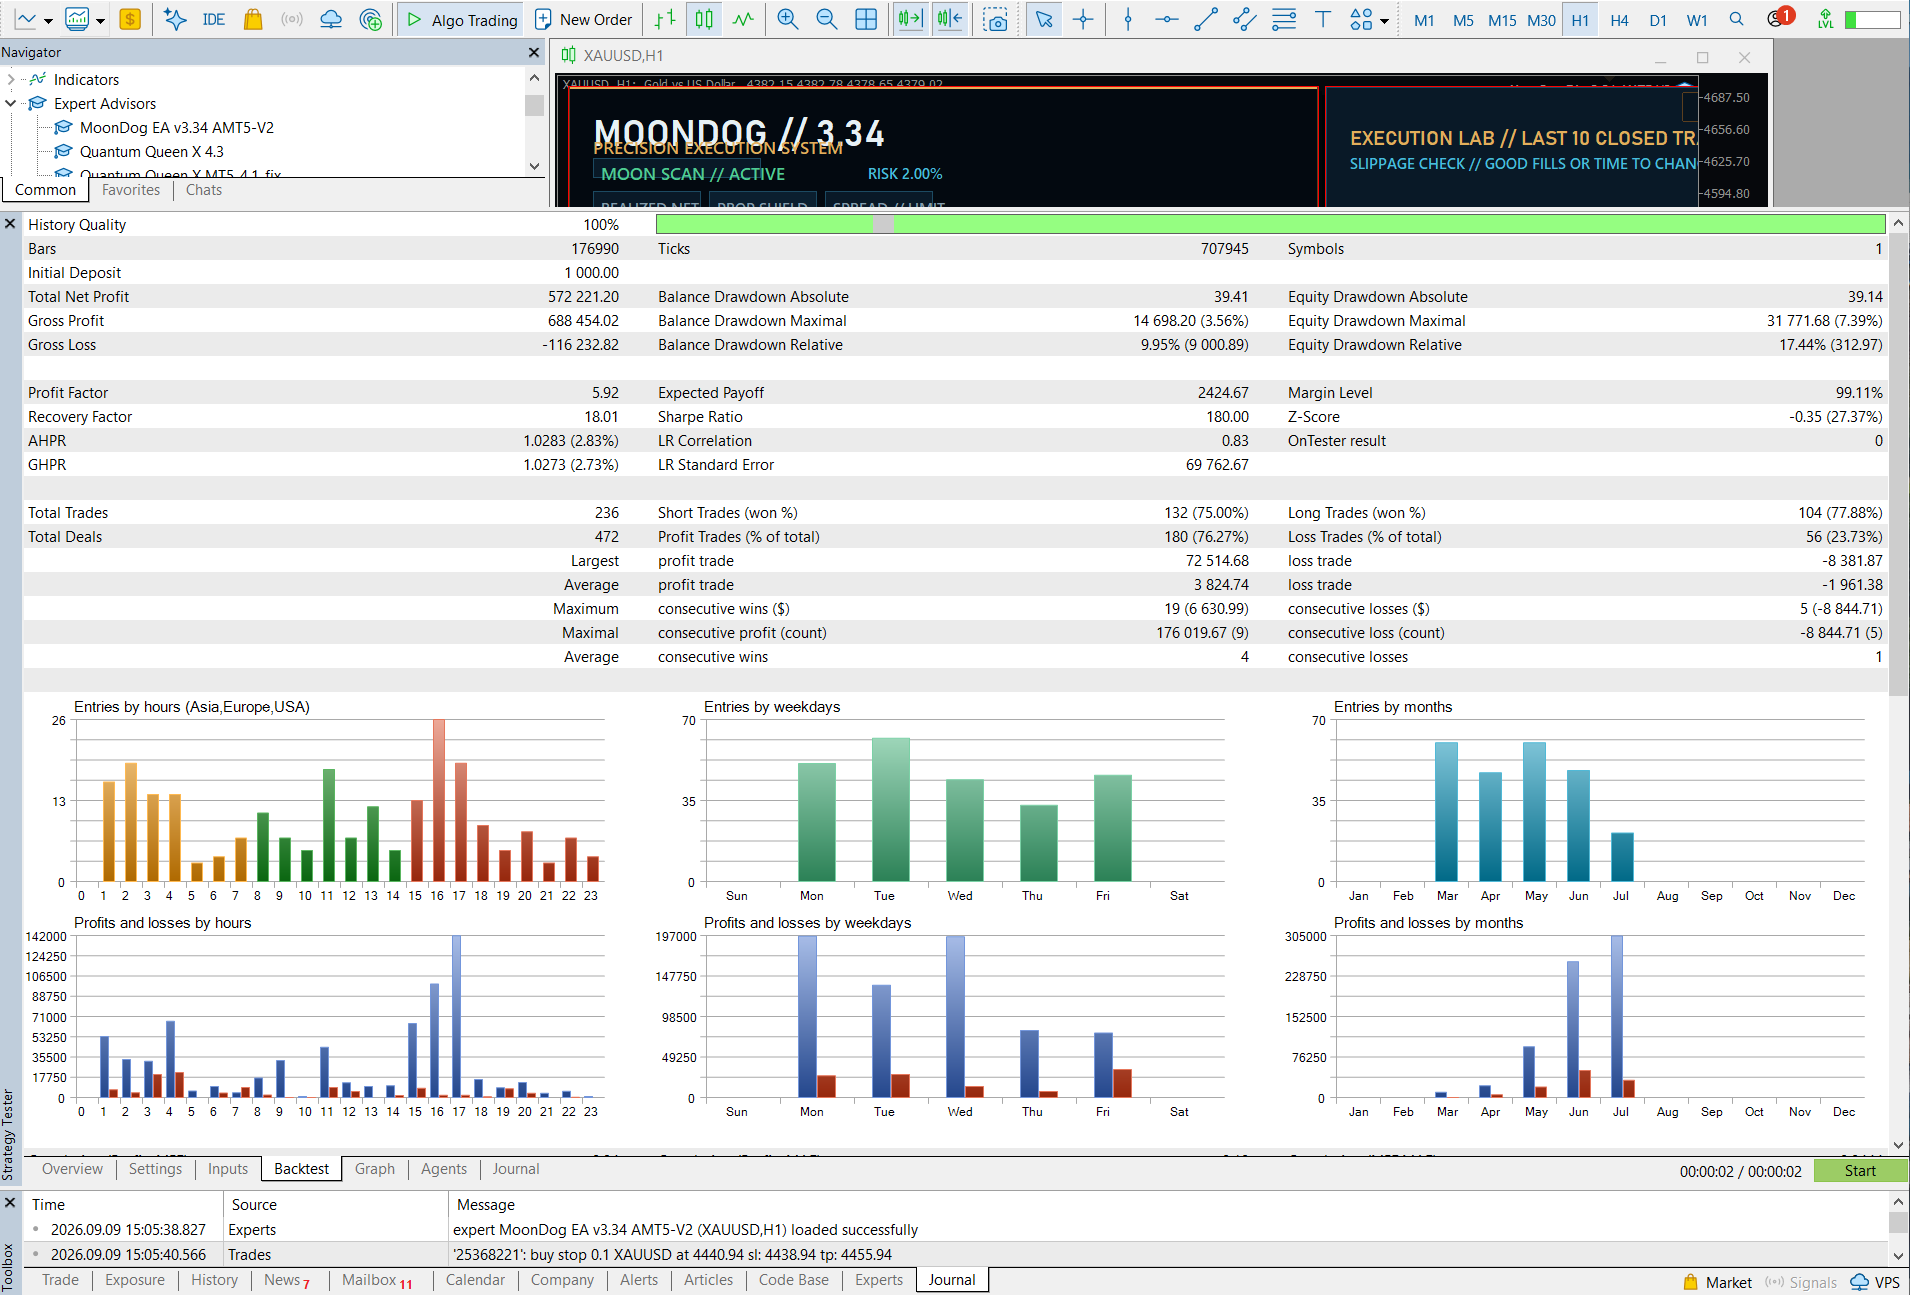Select the trendline drawing tool
This screenshot has width=1910, height=1295.
[x=1206, y=19]
